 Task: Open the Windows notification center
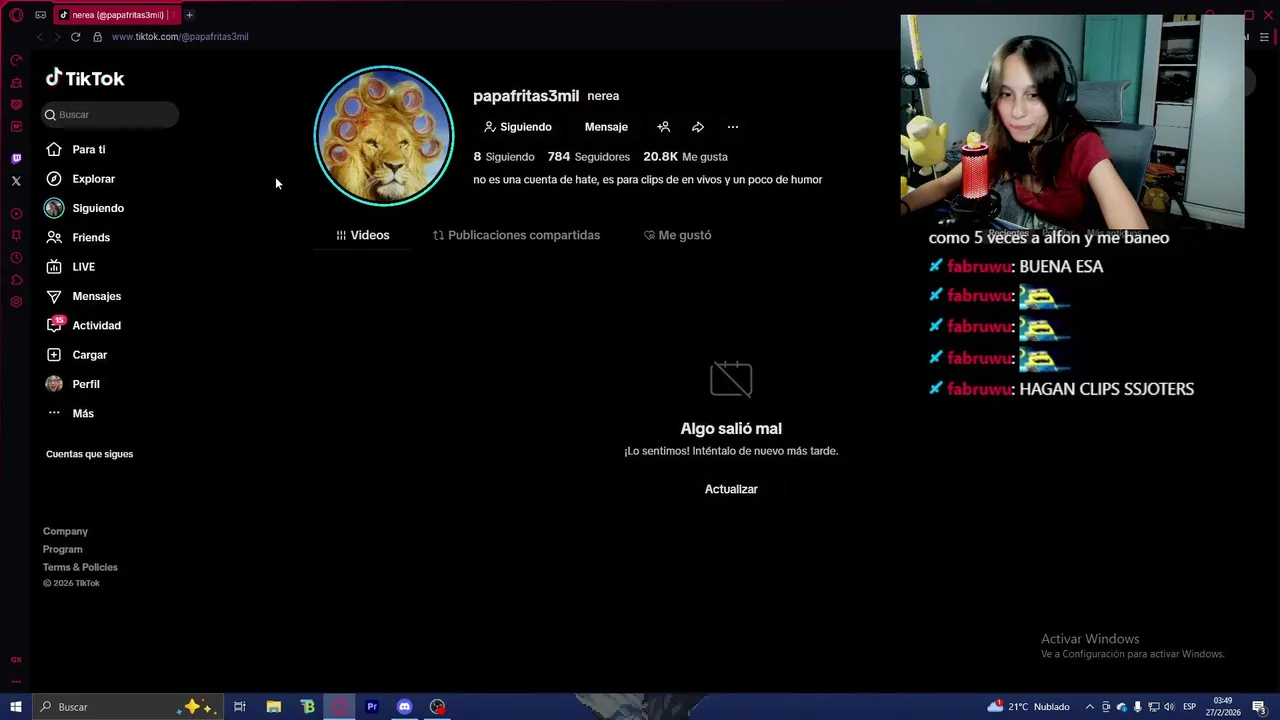(1260, 707)
